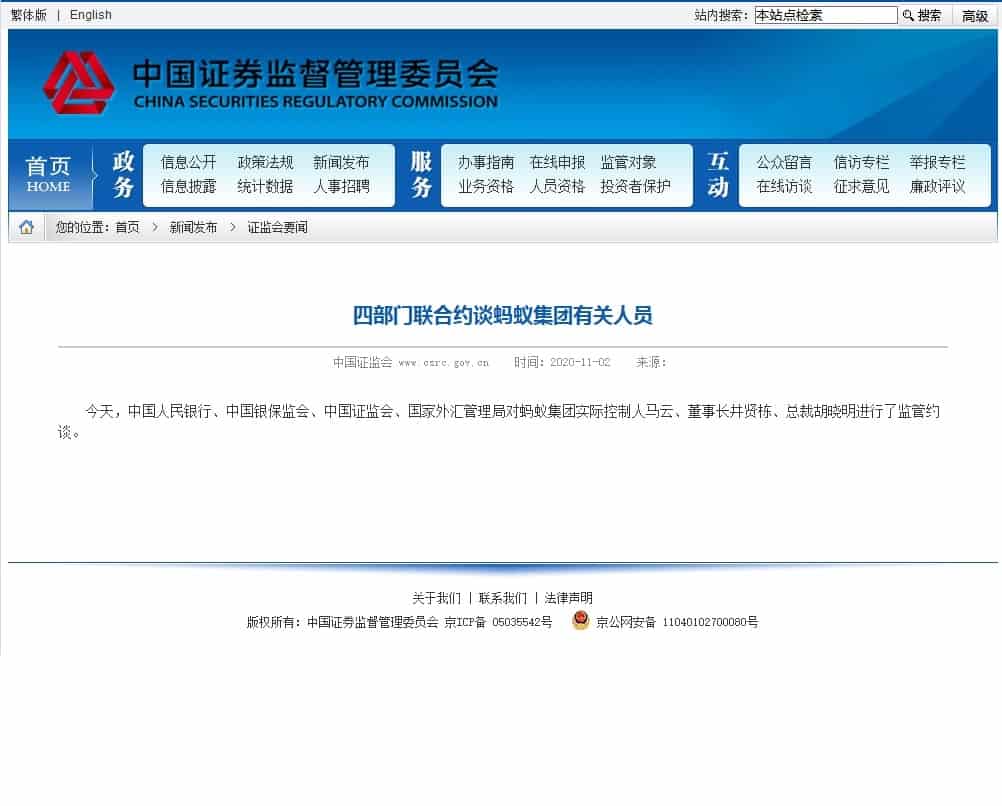The height and width of the screenshot is (806, 1002).
Task: Open 投资者保护 service link
Action: [635, 187]
